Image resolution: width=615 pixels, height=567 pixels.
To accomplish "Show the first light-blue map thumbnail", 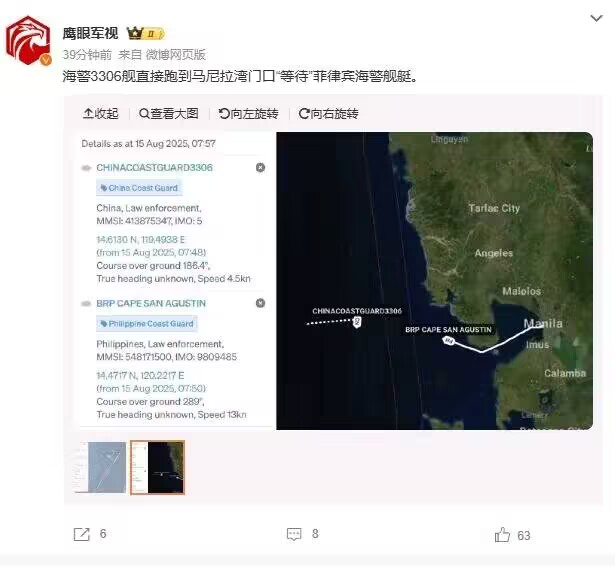I will coord(100,467).
